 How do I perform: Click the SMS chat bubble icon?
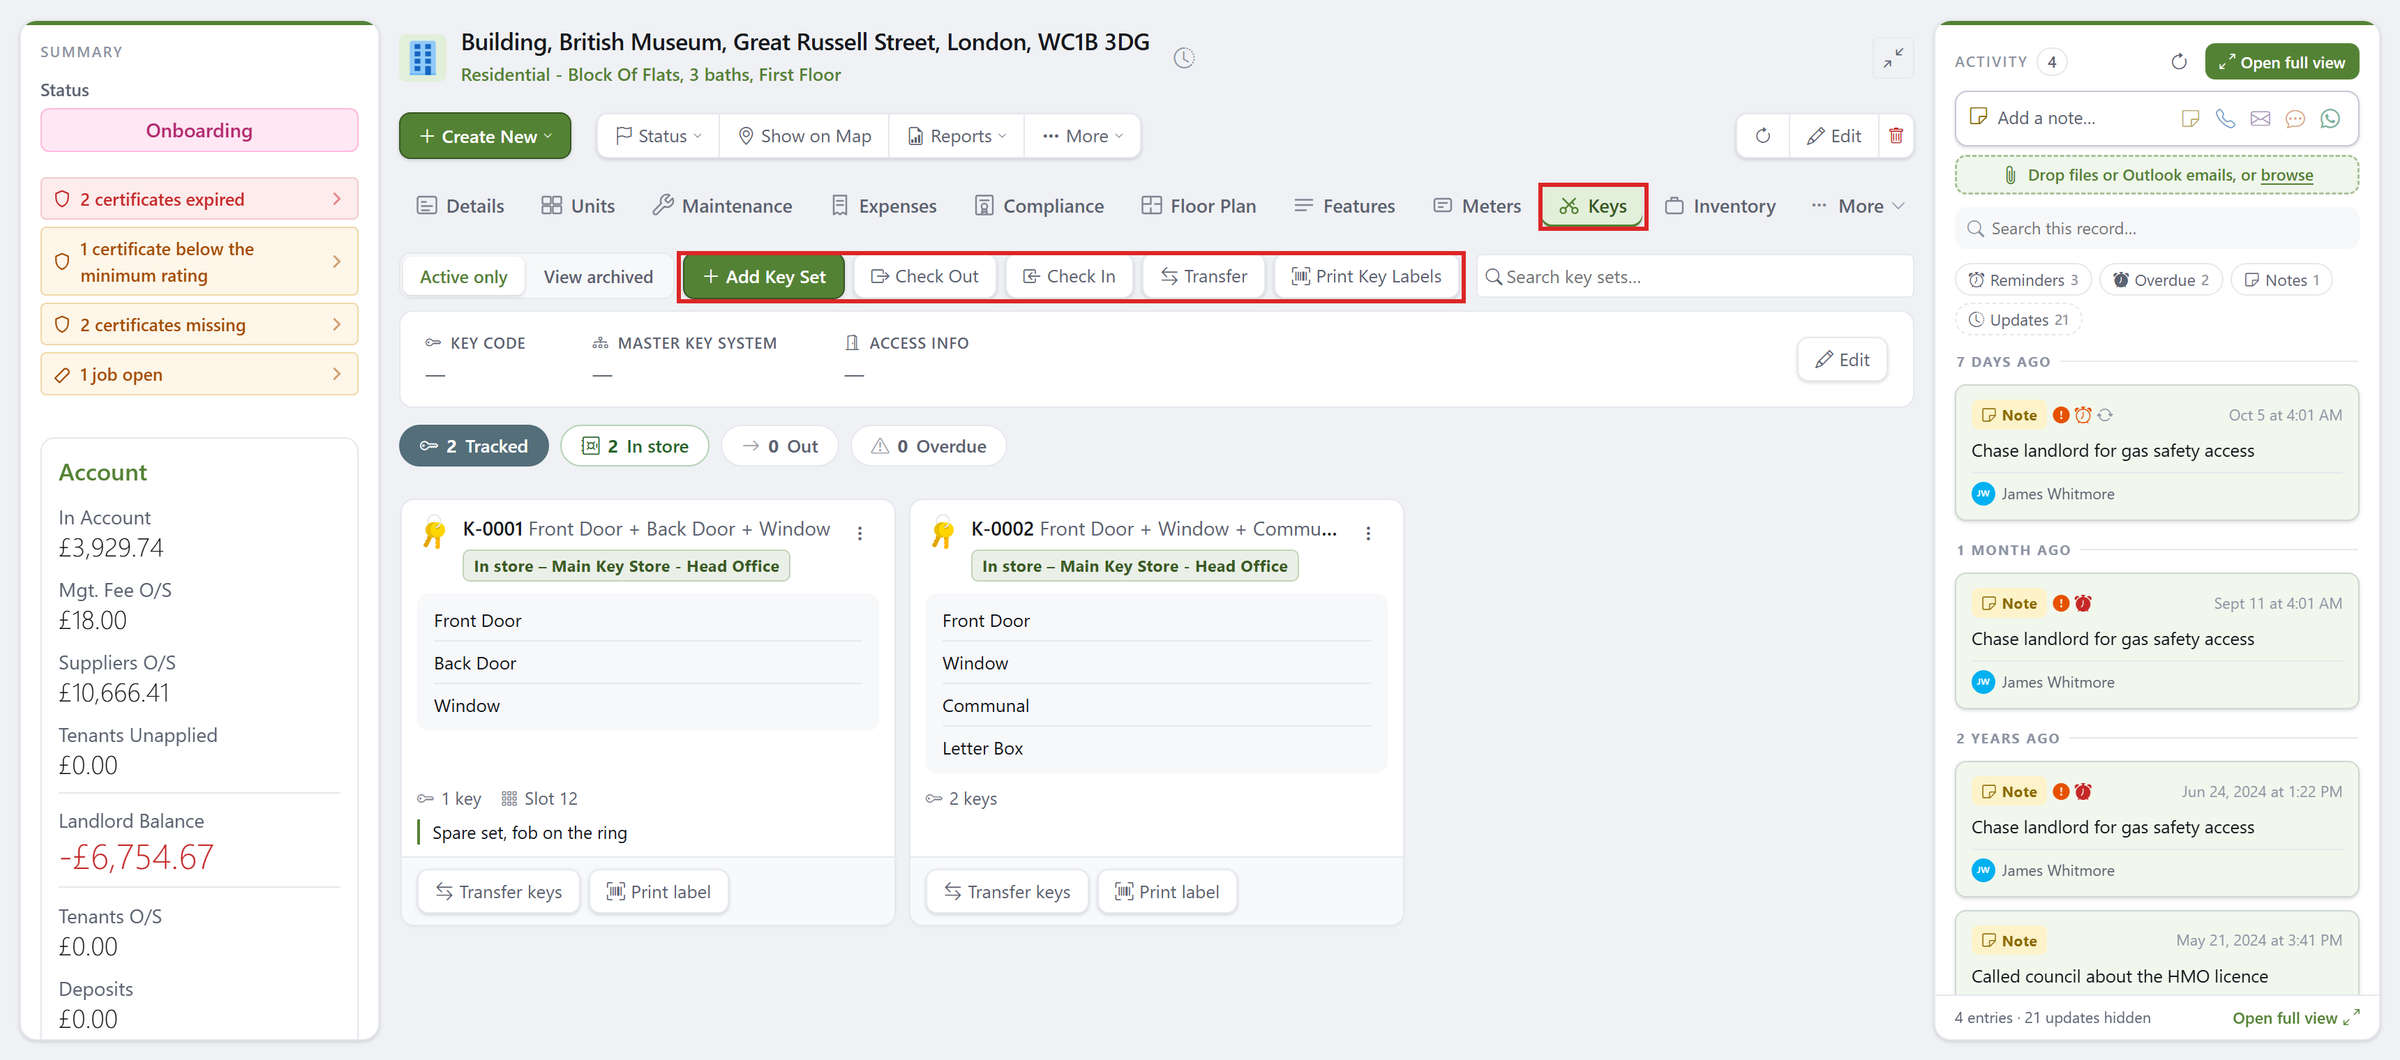point(2295,118)
